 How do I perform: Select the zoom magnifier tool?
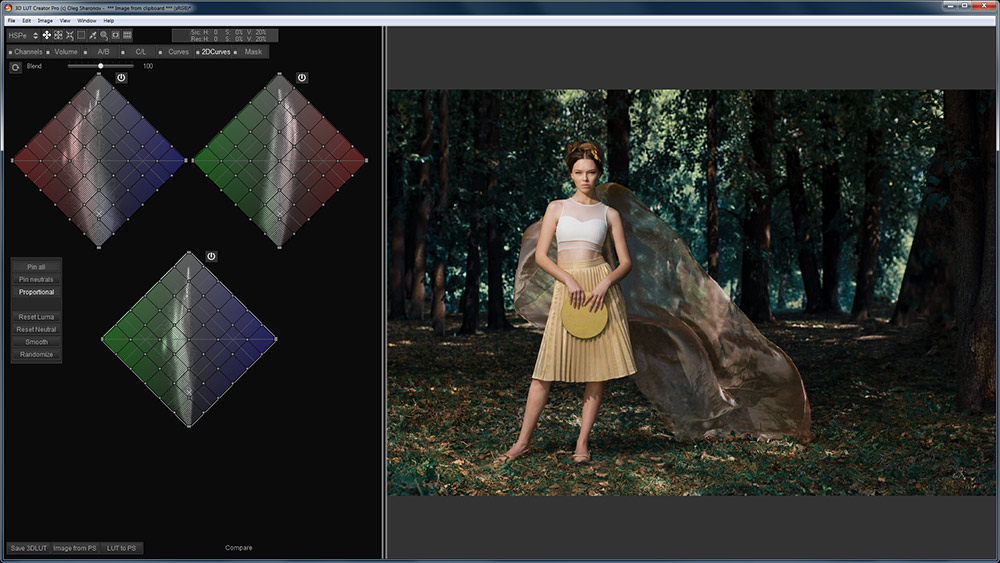[104, 35]
